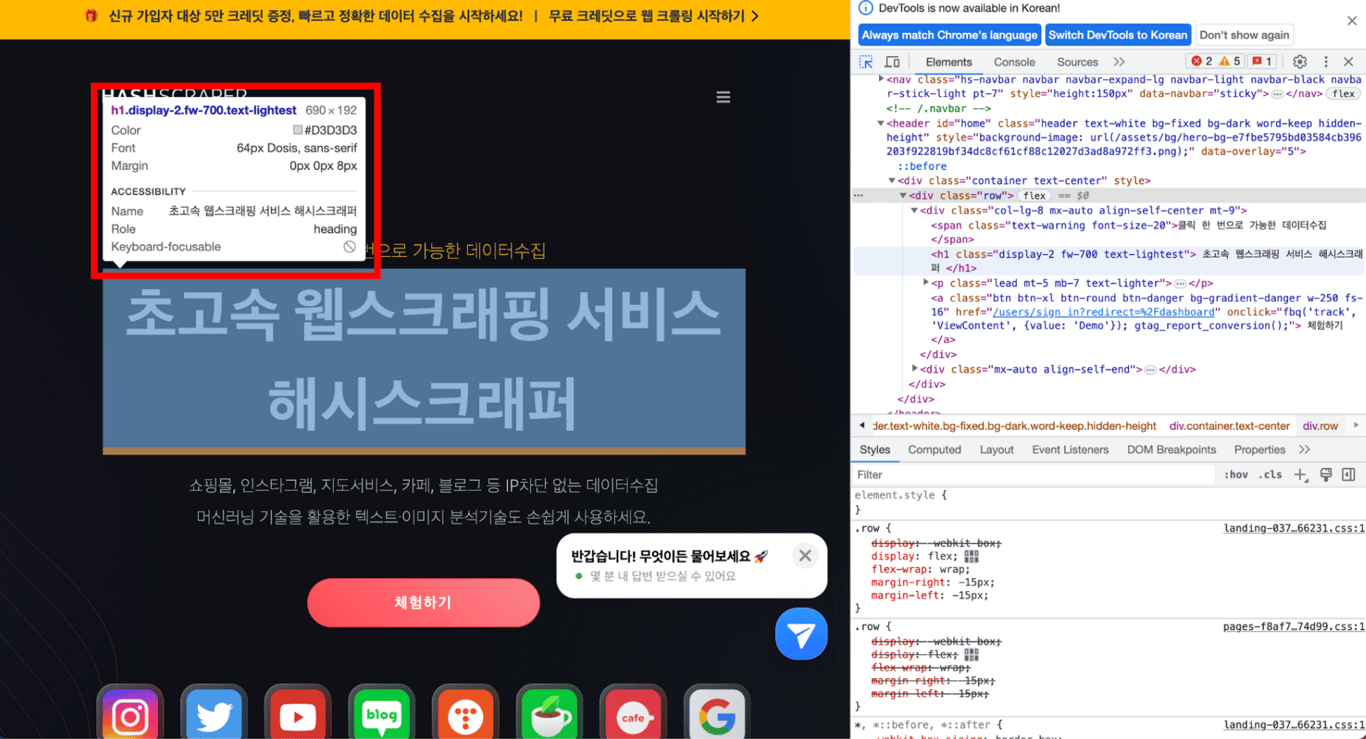Click the Instagram icon
Image resolution: width=1366 pixels, height=739 pixels.
[130, 716]
